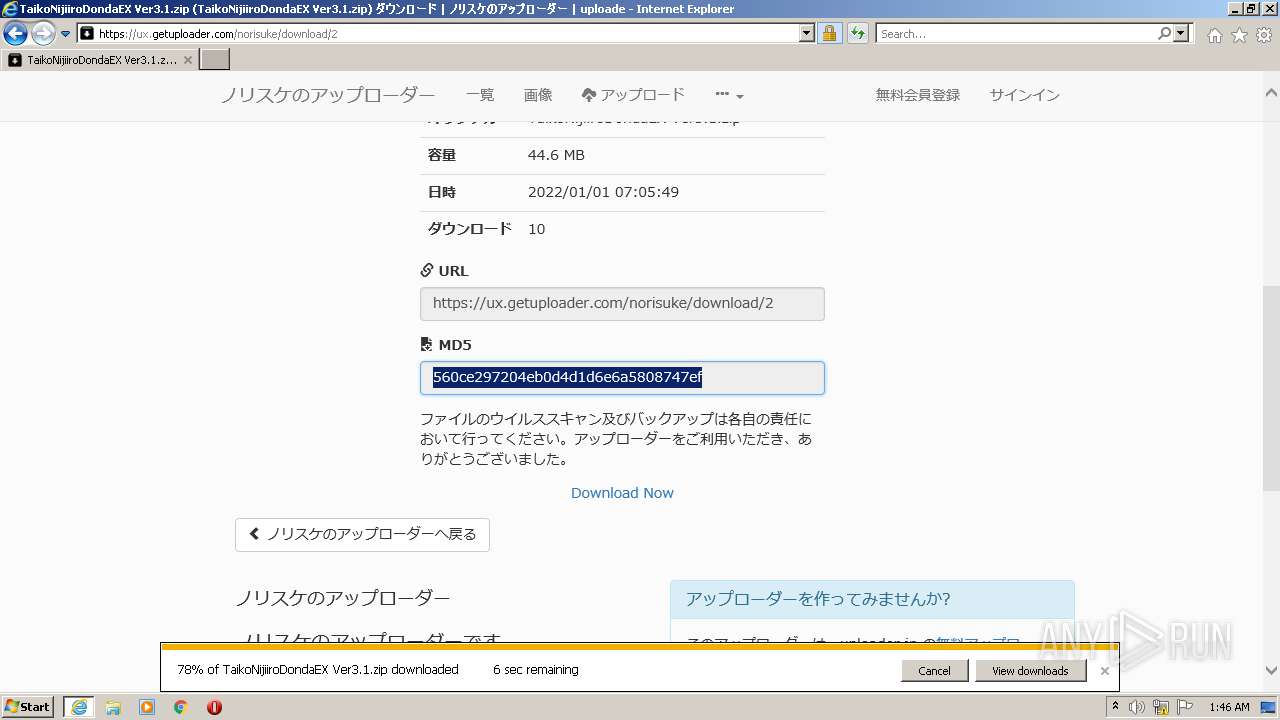Click the browser Forward arrow button

[x=43, y=34]
